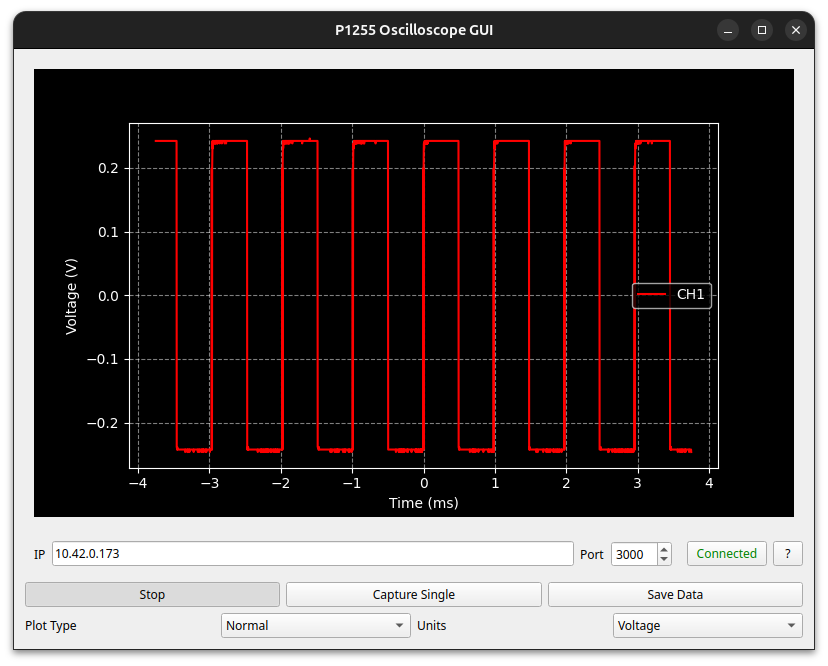Click the 4 time axis tick label

709,483
